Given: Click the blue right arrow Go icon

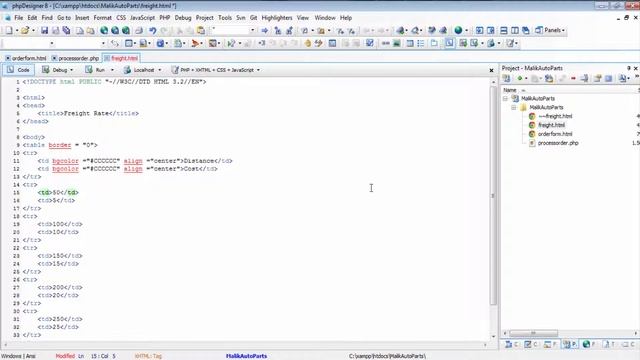Looking at the screenshot, I should [x=264, y=30].
